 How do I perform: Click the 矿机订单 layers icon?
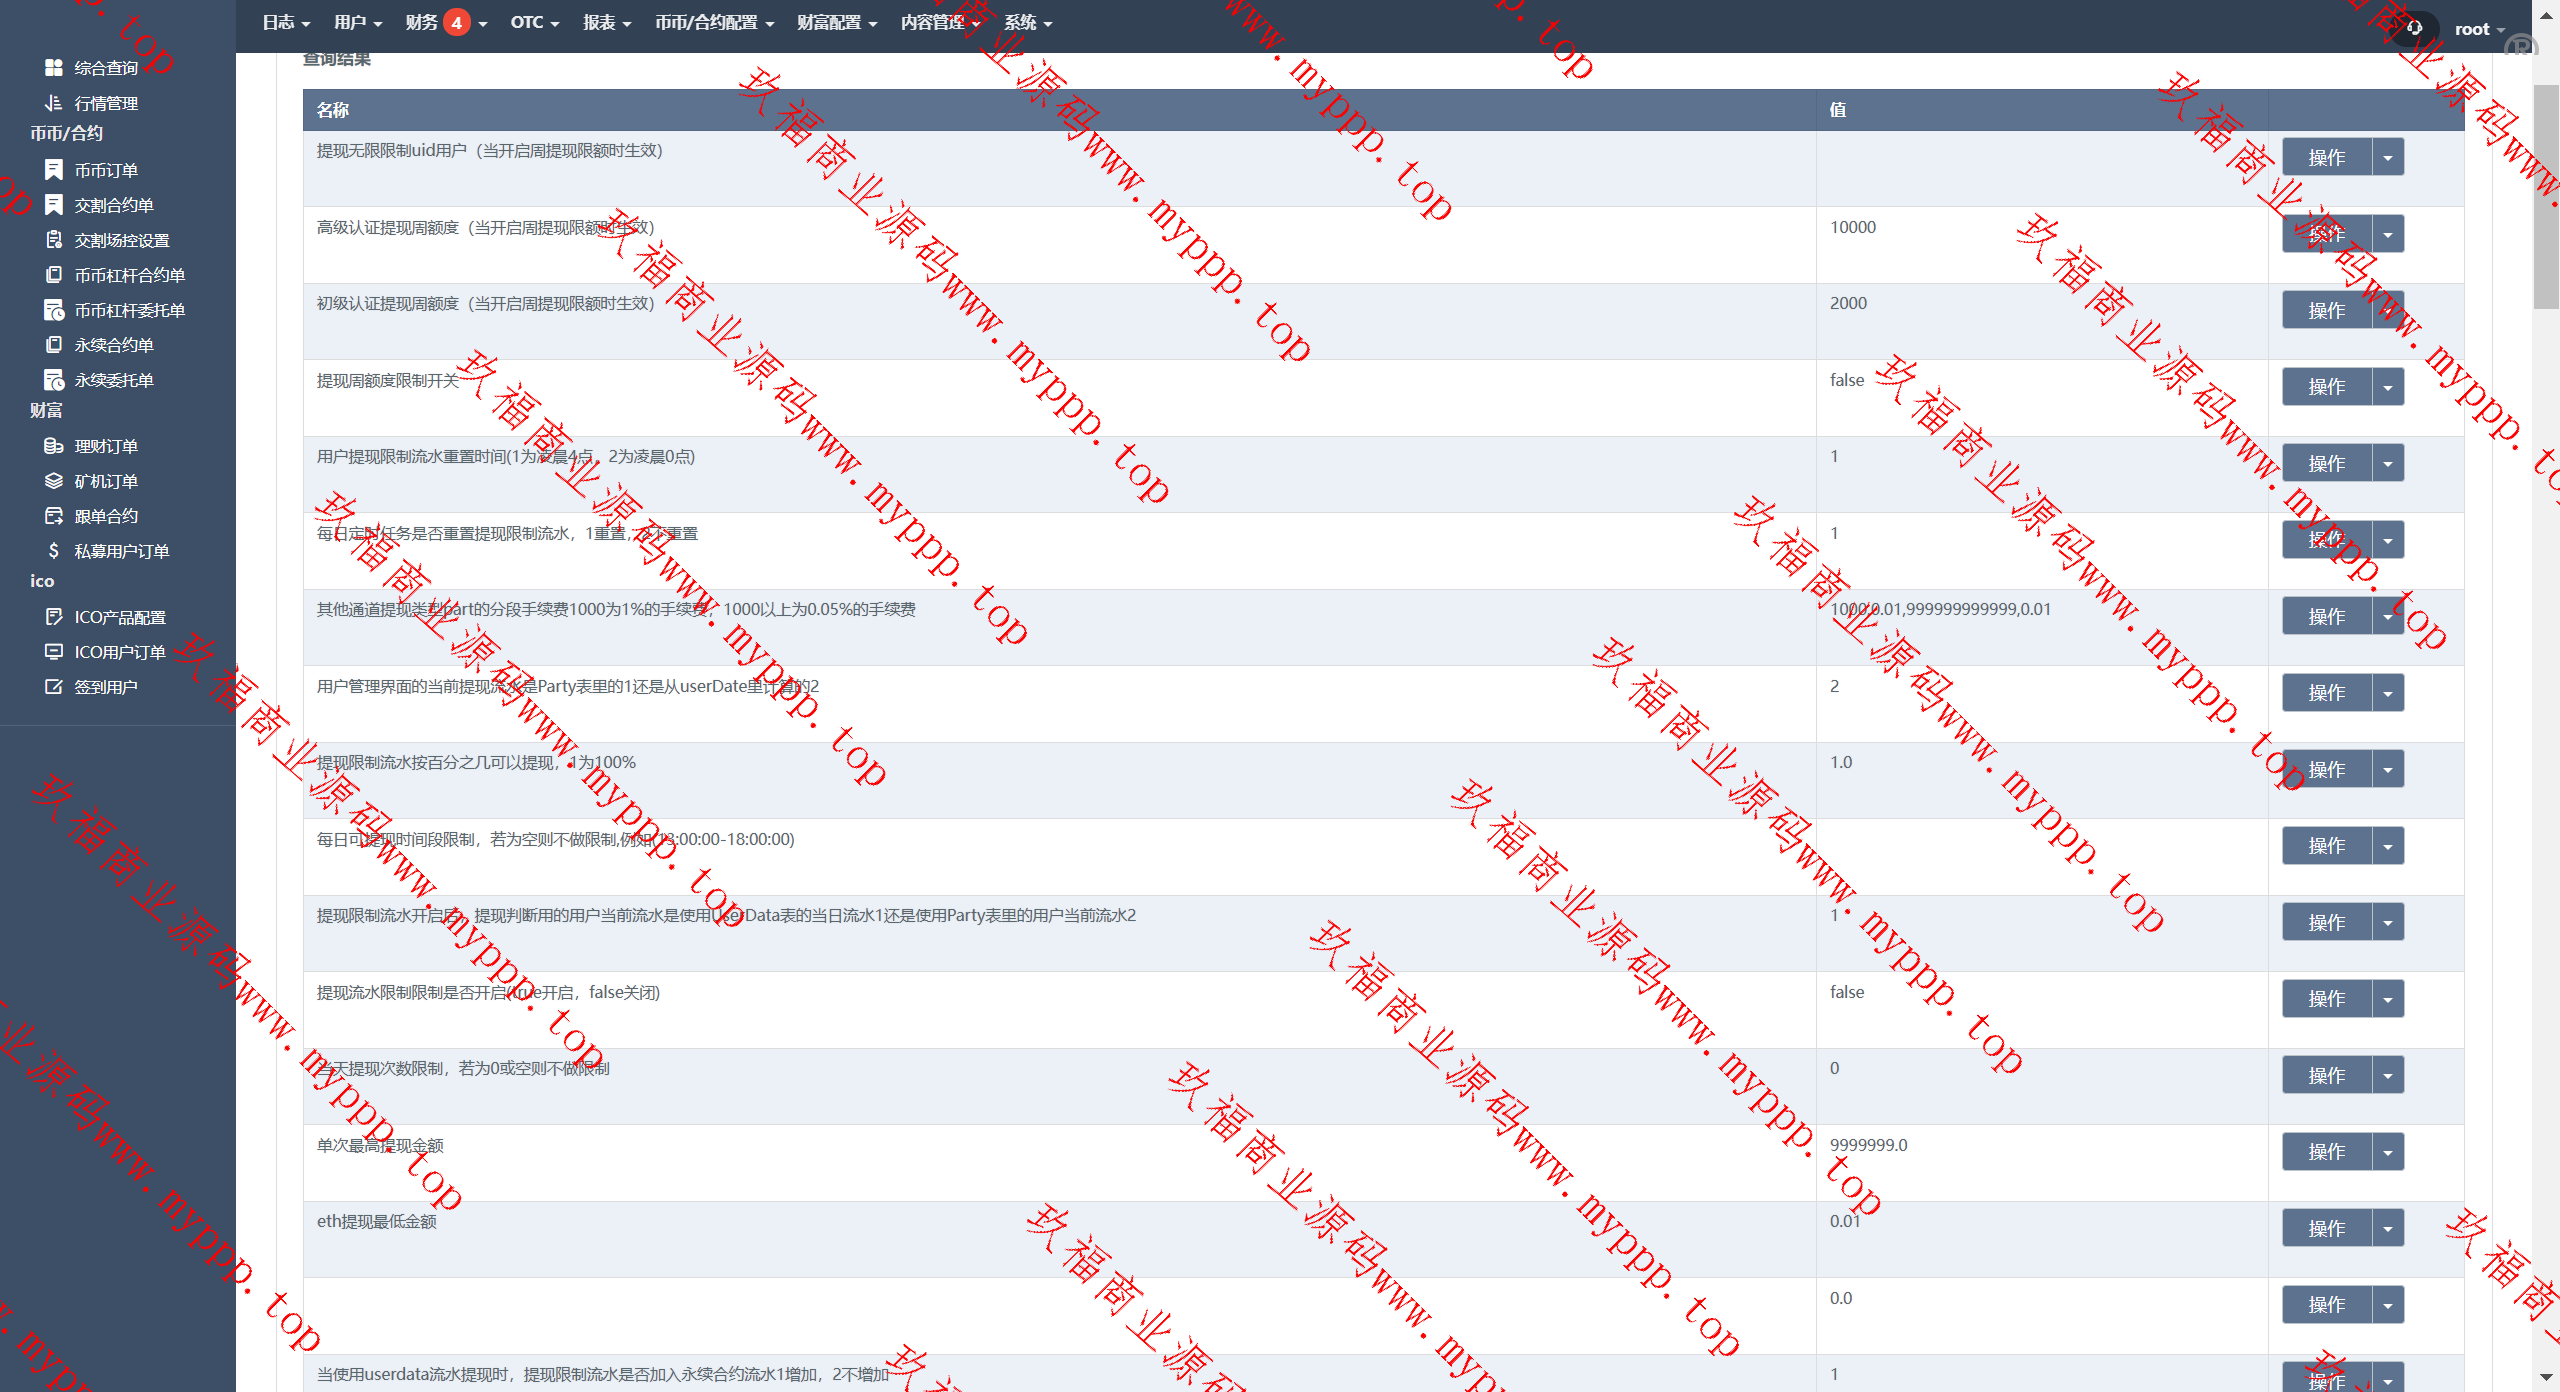click(54, 481)
